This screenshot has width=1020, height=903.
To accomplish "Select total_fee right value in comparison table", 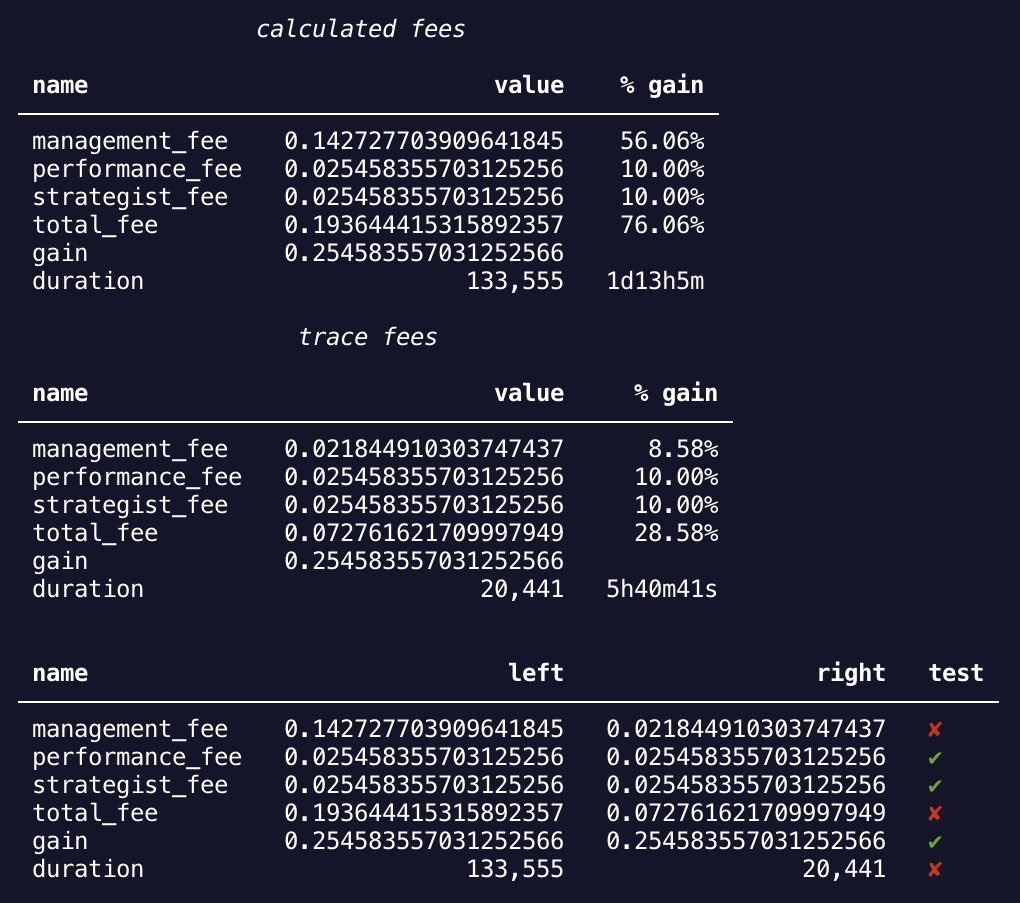I will [x=746, y=813].
